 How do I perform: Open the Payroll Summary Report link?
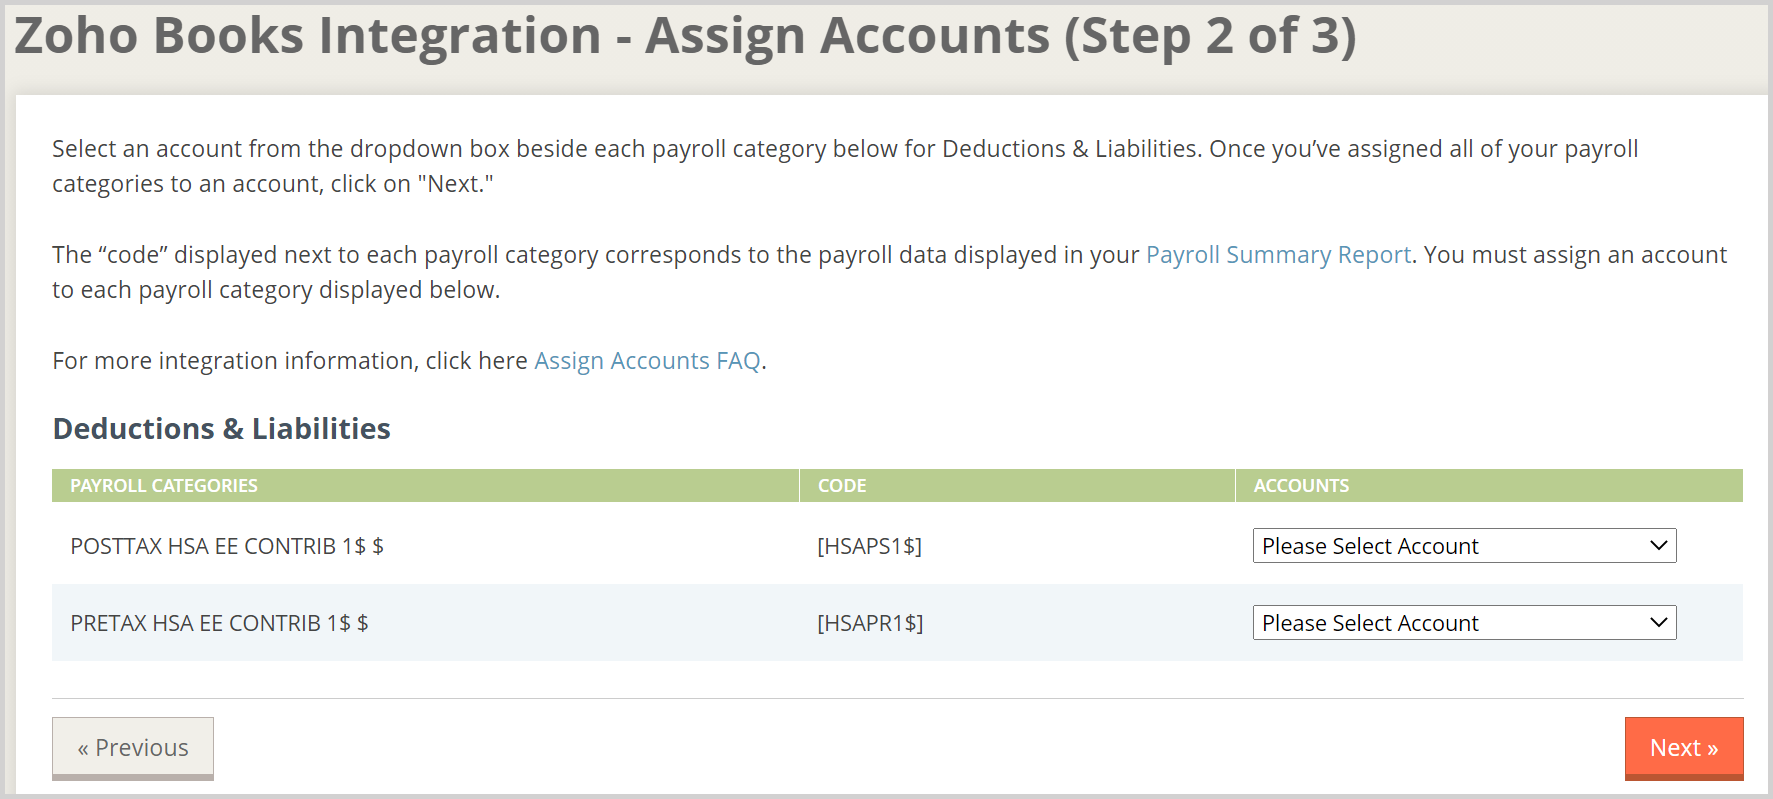(1278, 255)
